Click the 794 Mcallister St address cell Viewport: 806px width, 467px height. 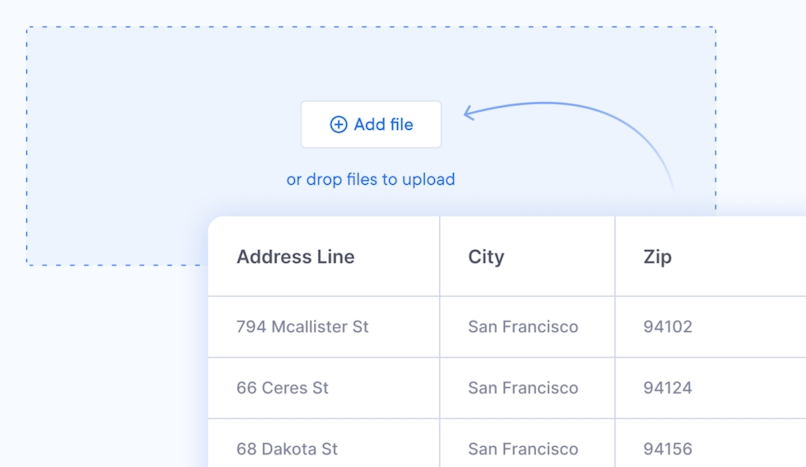pyautogui.click(x=302, y=327)
